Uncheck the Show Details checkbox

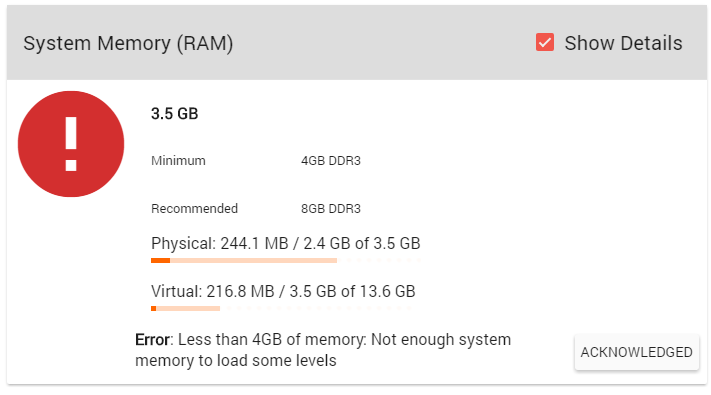click(x=545, y=43)
